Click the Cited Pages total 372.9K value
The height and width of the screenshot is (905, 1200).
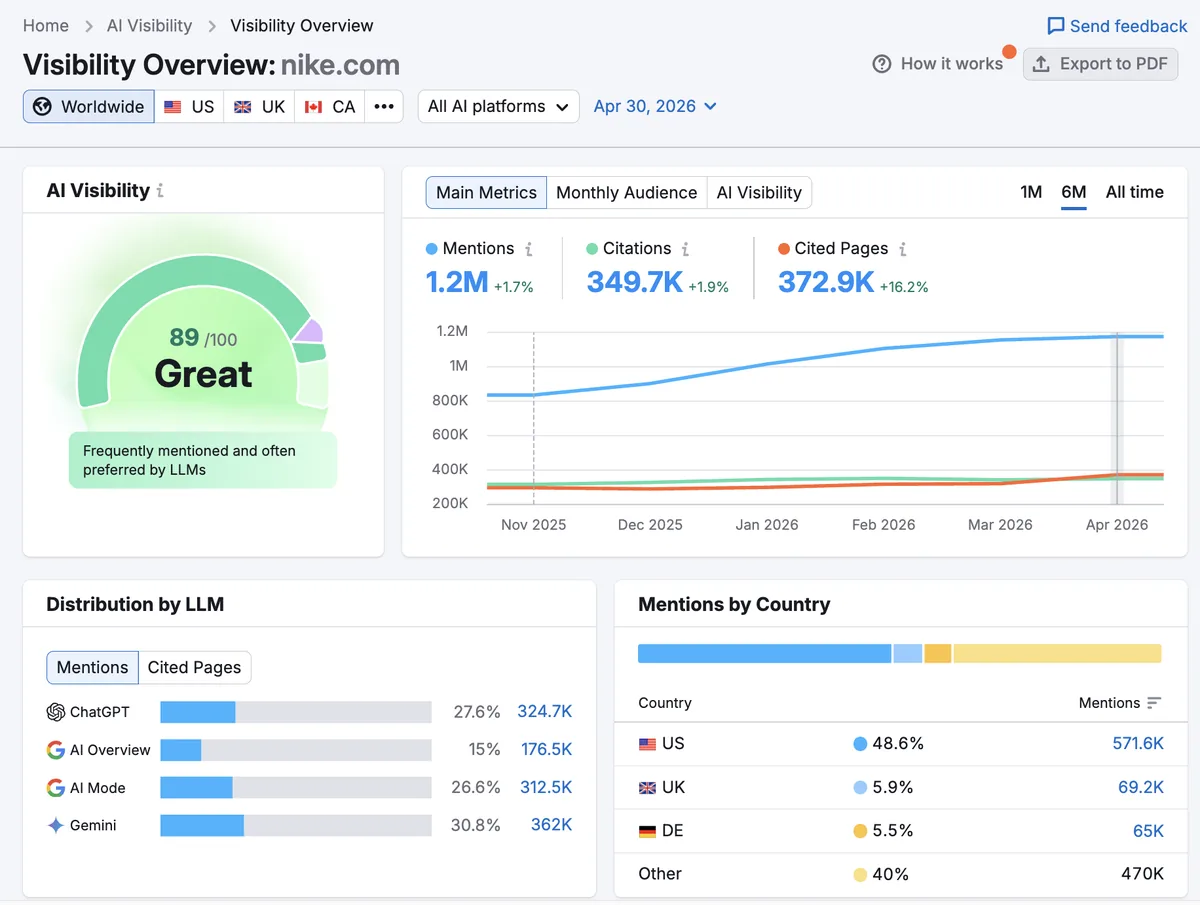pos(826,283)
